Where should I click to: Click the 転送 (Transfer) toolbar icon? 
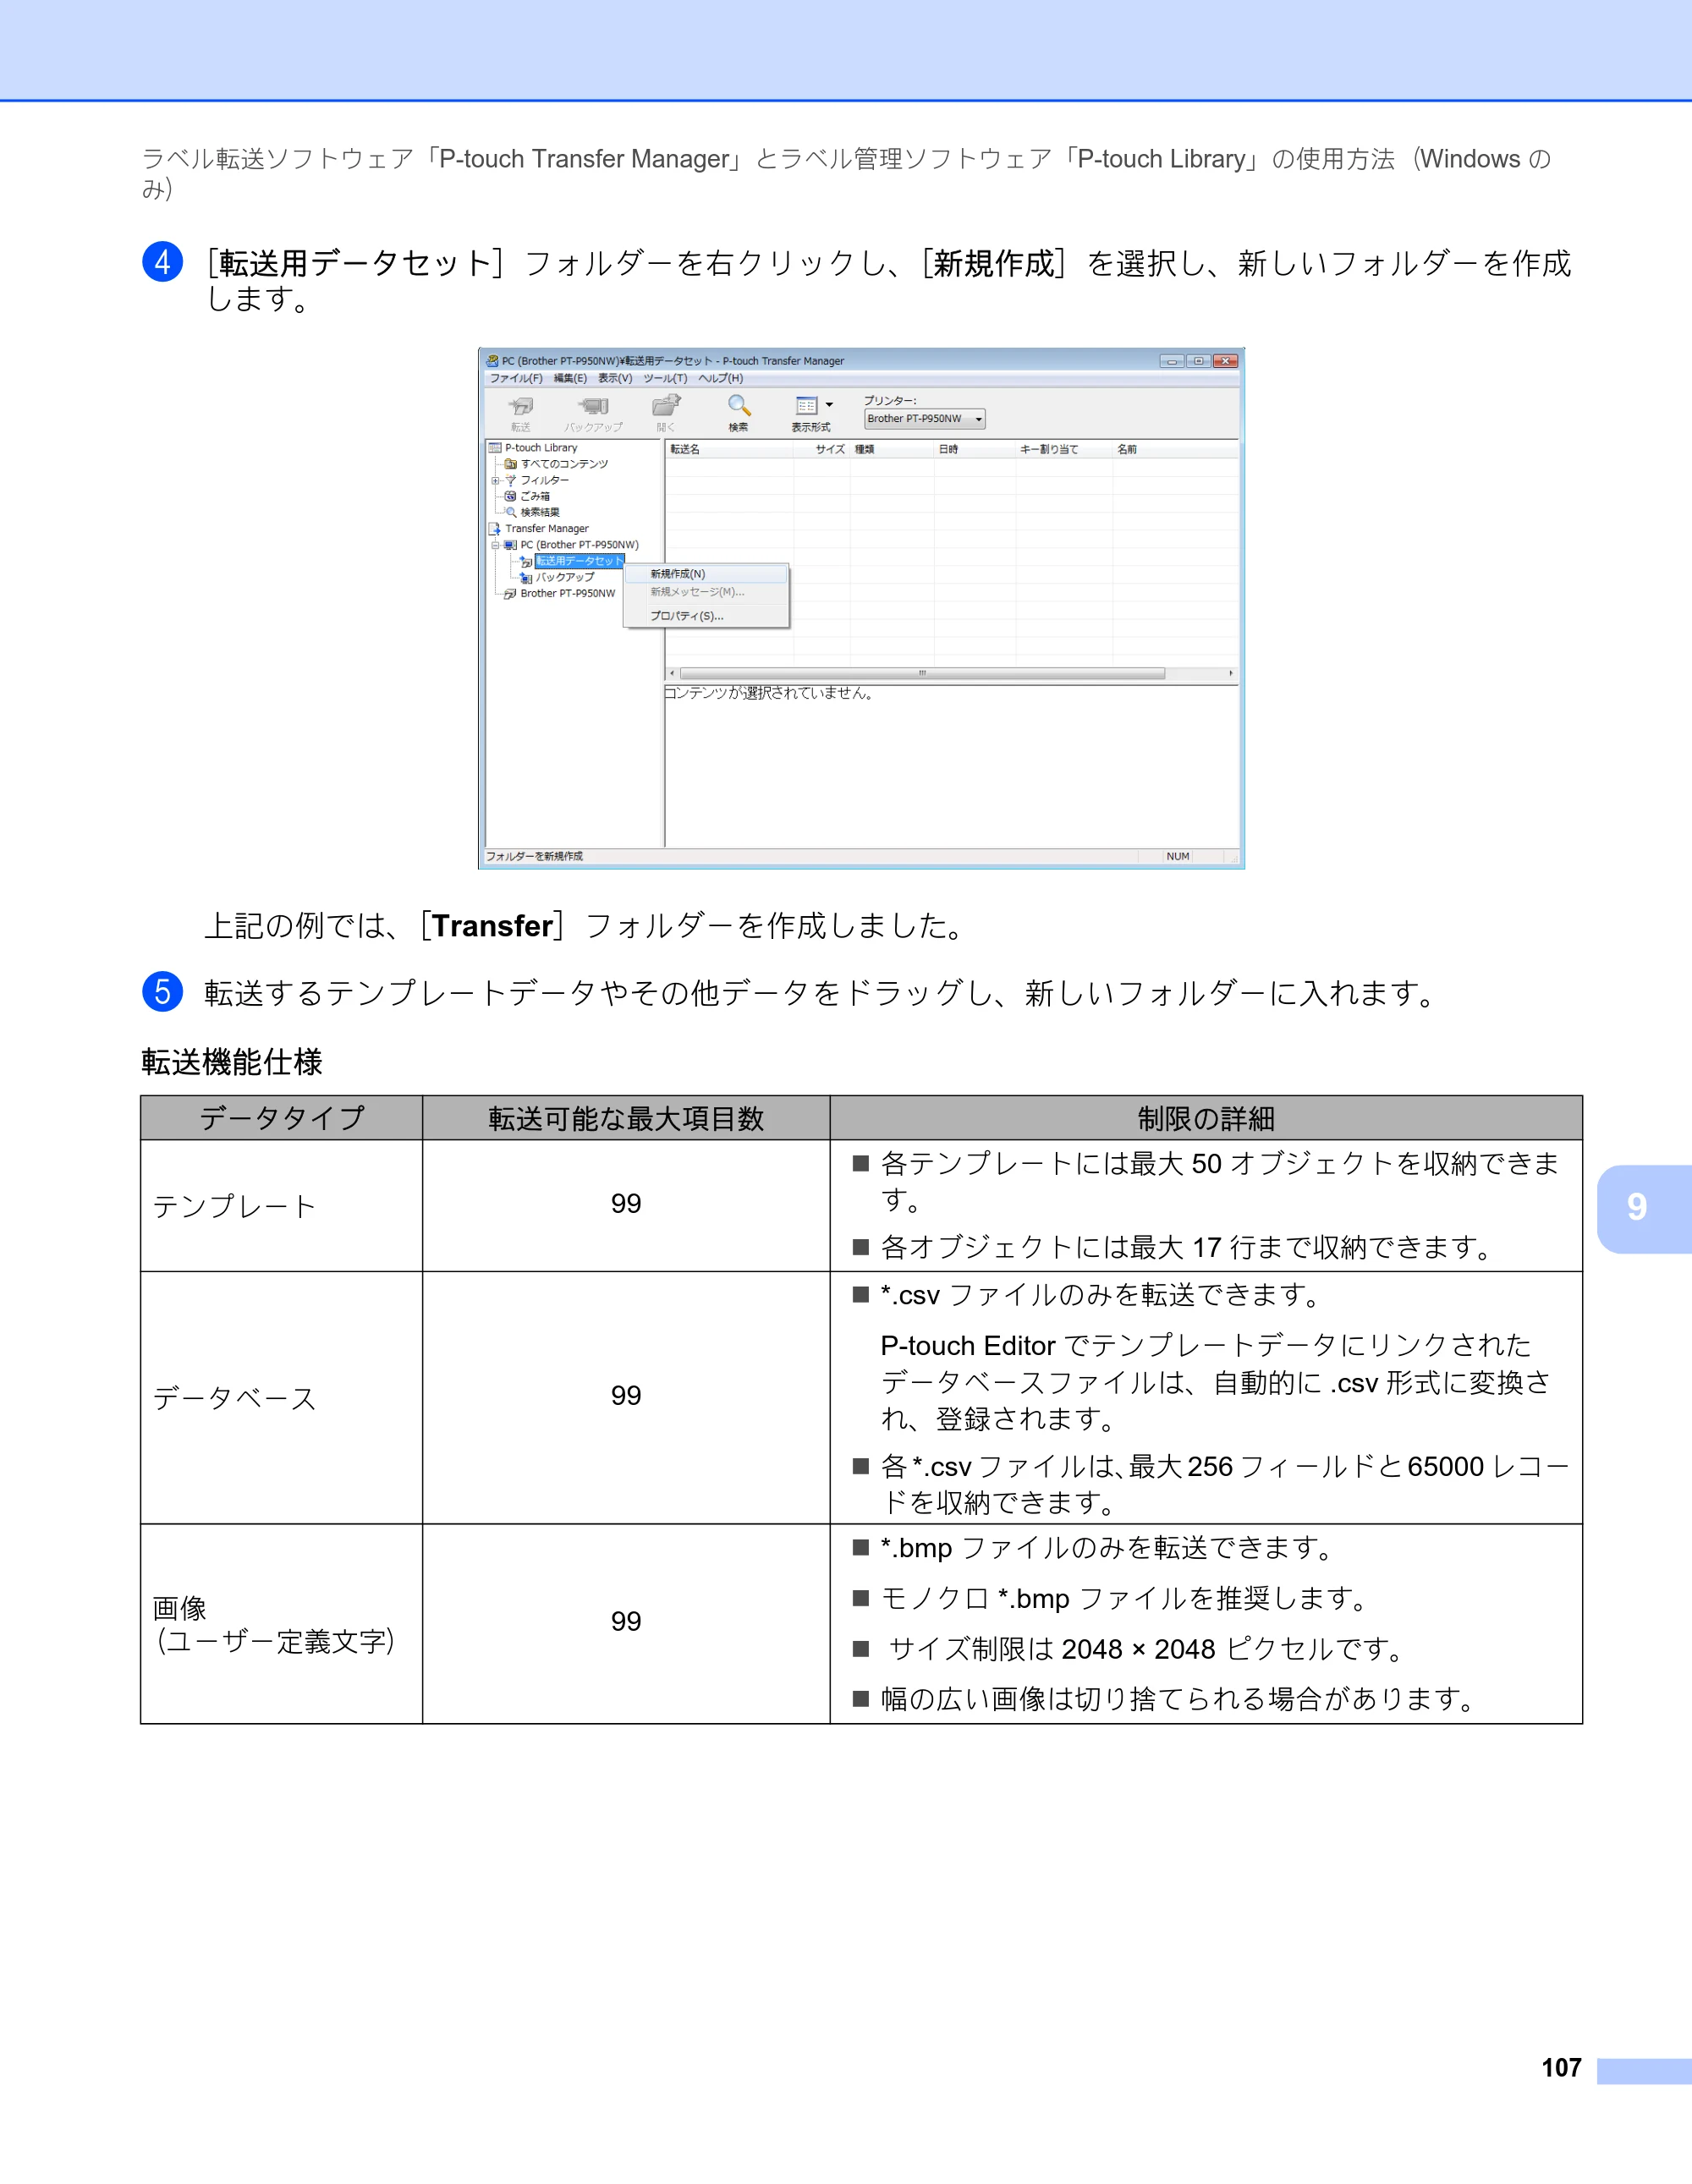(x=521, y=406)
